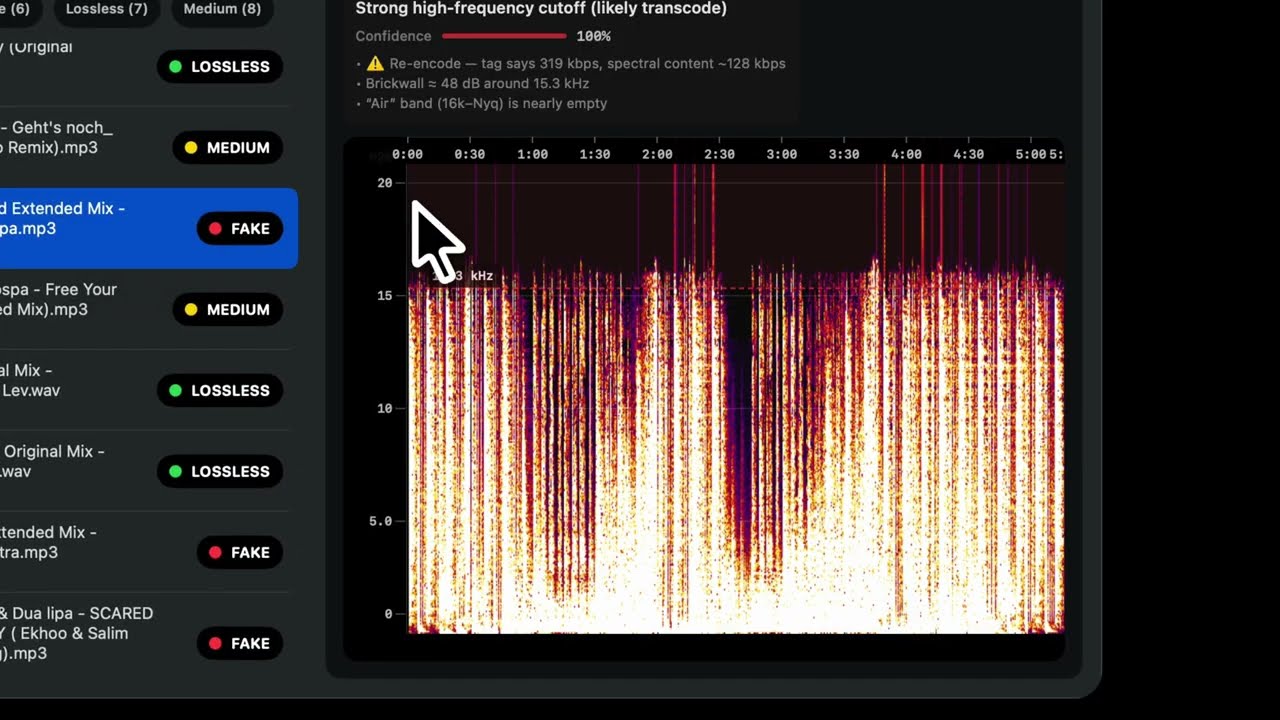The image size is (1280, 720).
Task: Click the LOSSLESS badge on the Lev.wav row
Action: (220, 391)
